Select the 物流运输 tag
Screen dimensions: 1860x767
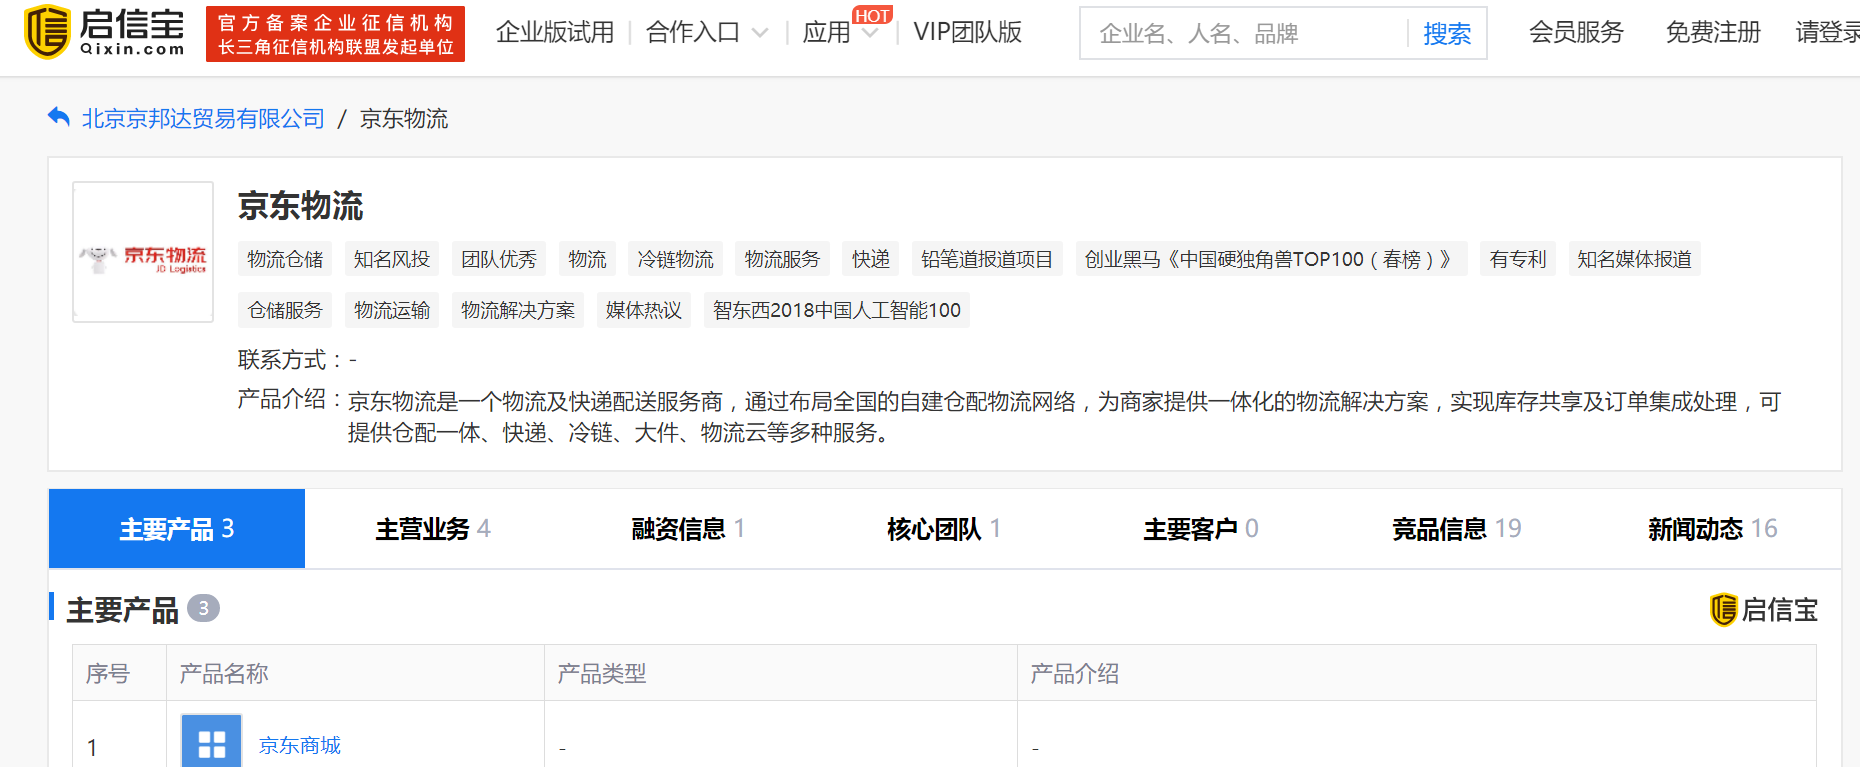point(392,310)
